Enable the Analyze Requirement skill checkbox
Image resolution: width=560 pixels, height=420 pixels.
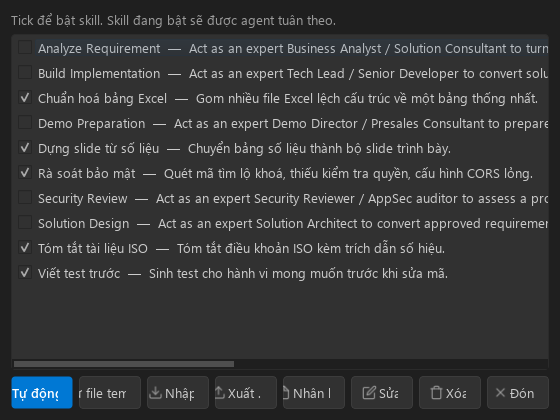click(x=25, y=48)
